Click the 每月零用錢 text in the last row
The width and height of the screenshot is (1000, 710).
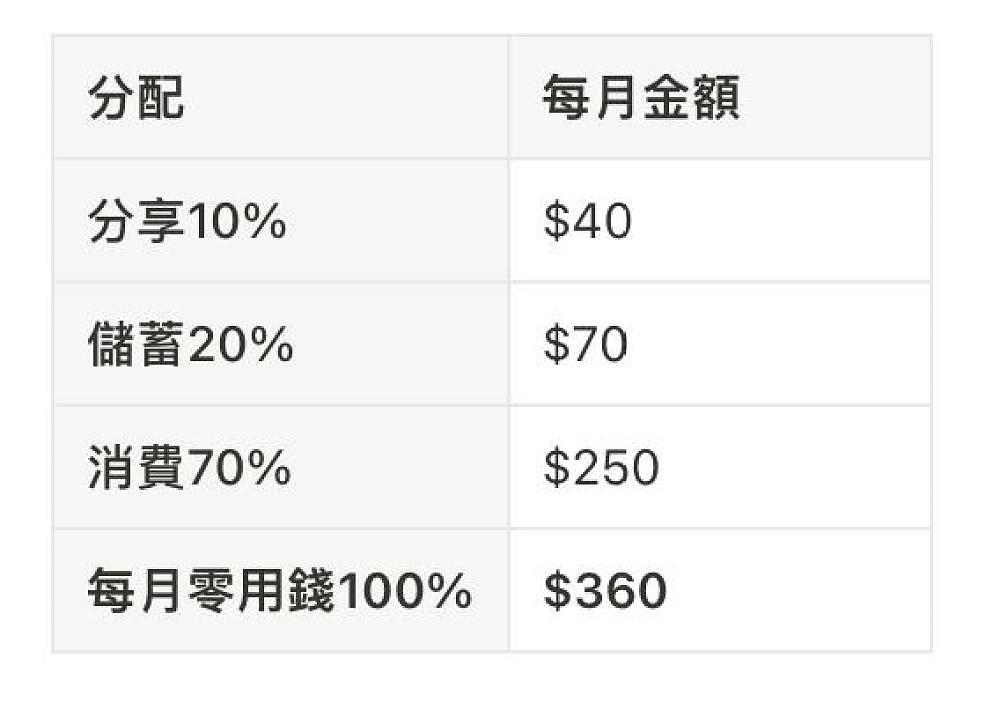pos(211,591)
